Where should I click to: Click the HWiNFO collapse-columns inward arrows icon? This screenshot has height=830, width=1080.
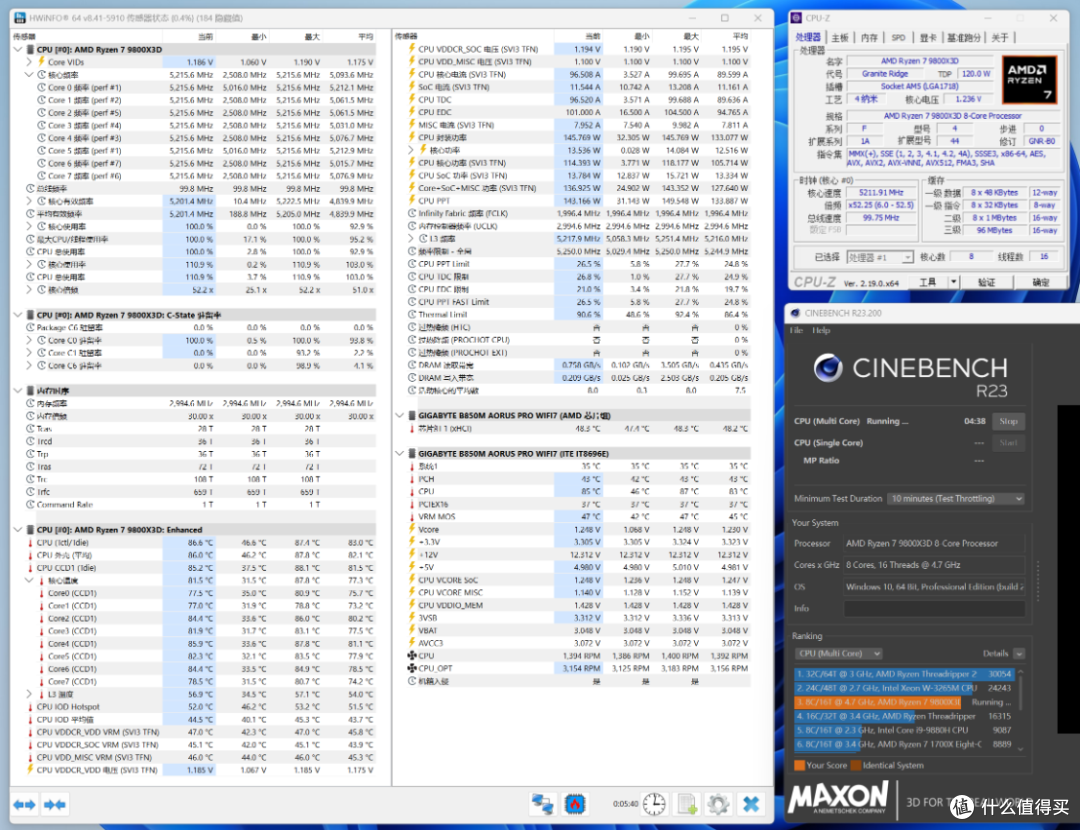[x=54, y=805]
